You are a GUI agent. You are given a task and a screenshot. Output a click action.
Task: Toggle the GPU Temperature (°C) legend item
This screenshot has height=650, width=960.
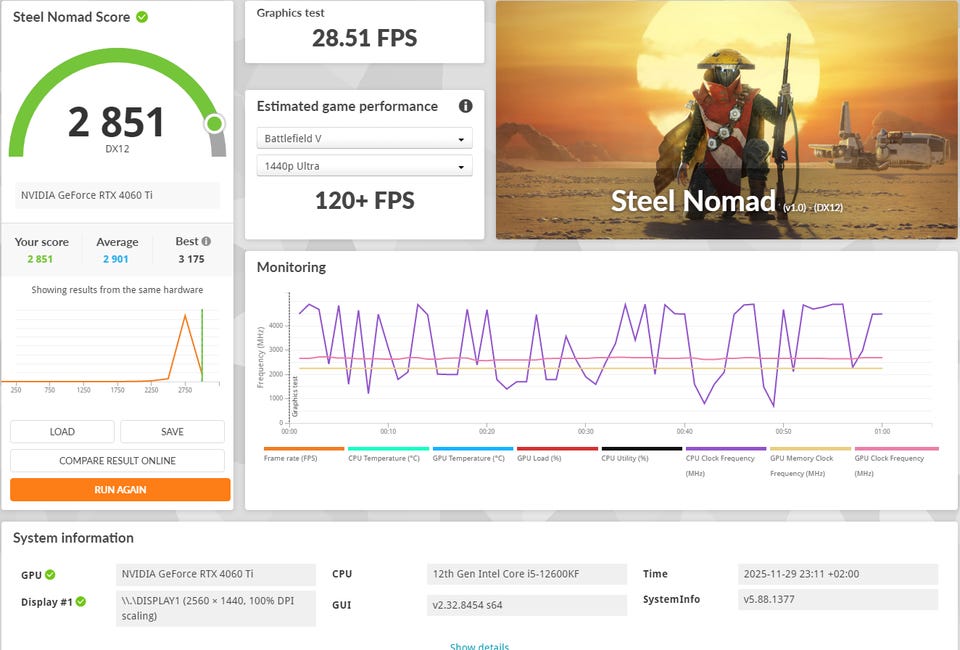(x=473, y=454)
